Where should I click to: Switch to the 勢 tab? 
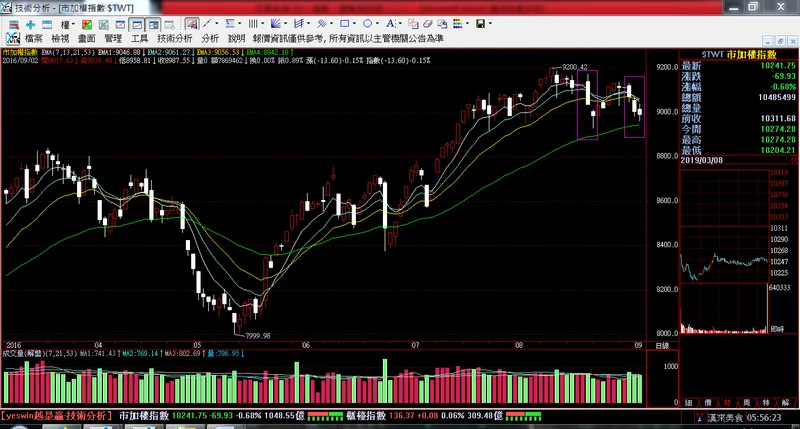click(x=727, y=402)
